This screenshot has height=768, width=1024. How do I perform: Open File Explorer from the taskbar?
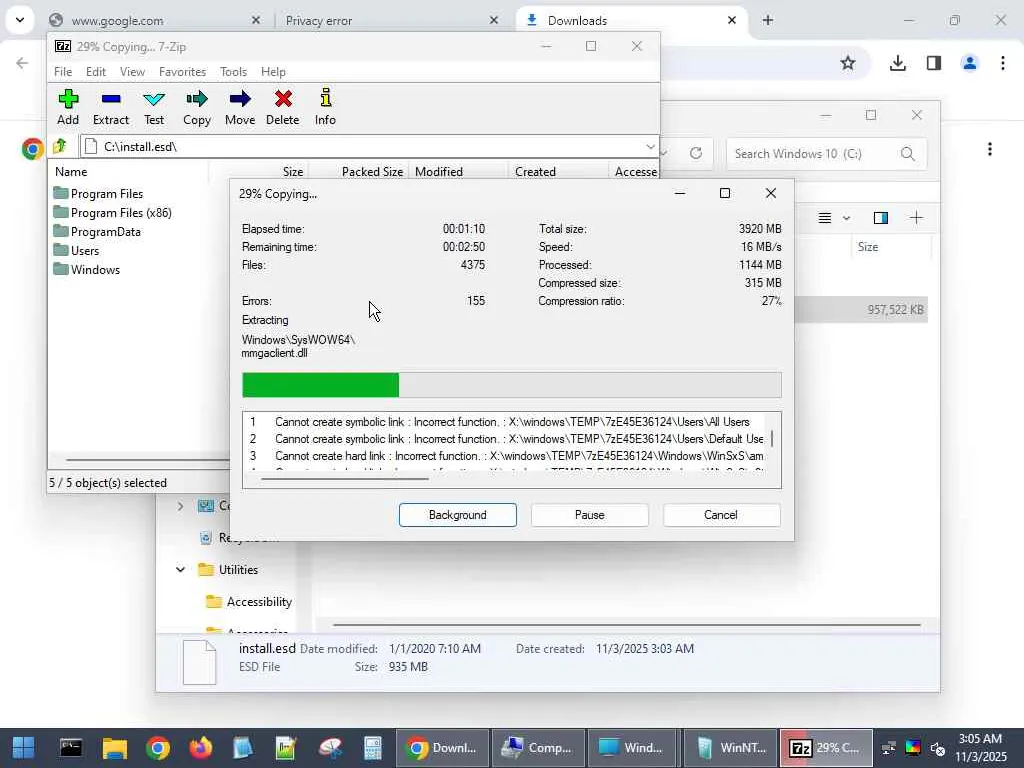(114, 748)
